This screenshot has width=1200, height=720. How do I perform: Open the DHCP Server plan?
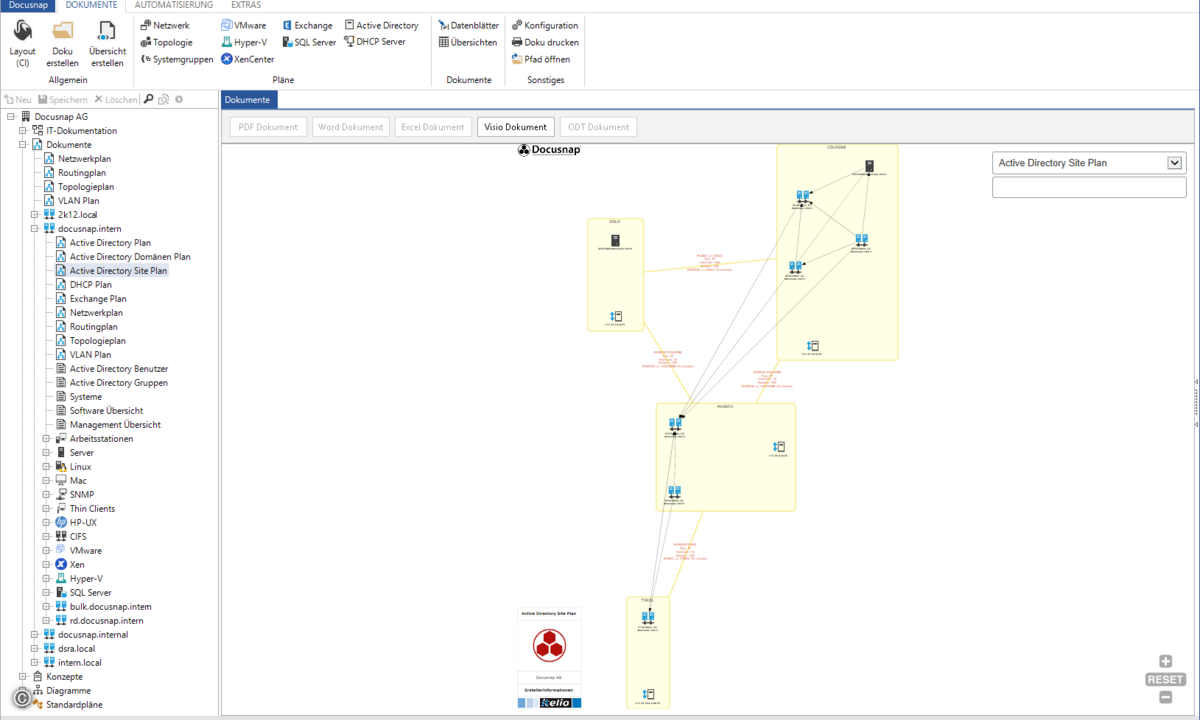[375, 42]
